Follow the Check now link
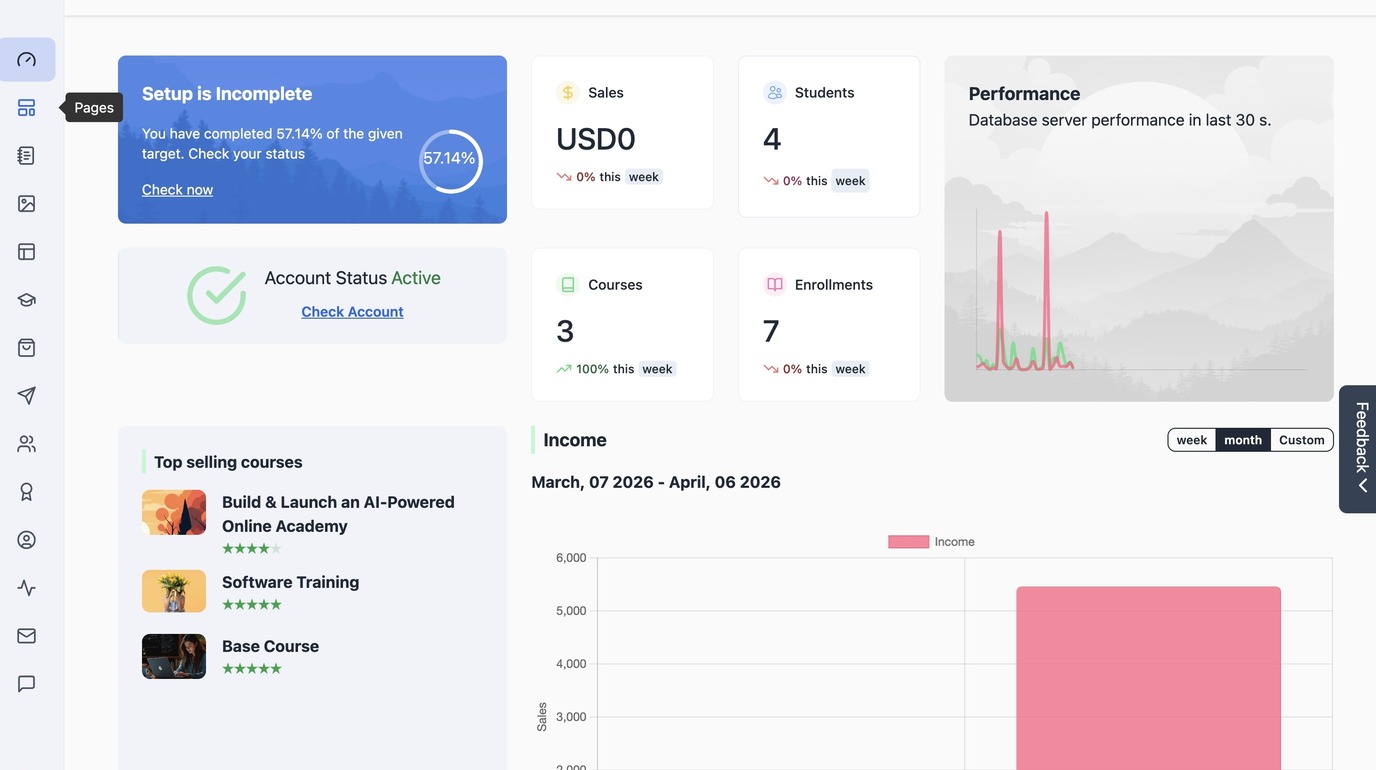The height and width of the screenshot is (770, 1376). pyautogui.click(x=177, y=190)
